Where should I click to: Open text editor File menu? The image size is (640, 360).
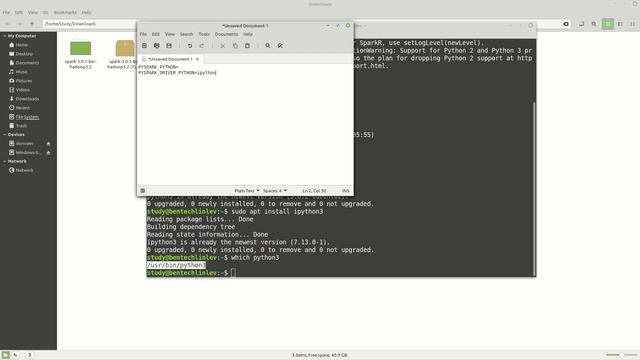[x=143, y=34]
